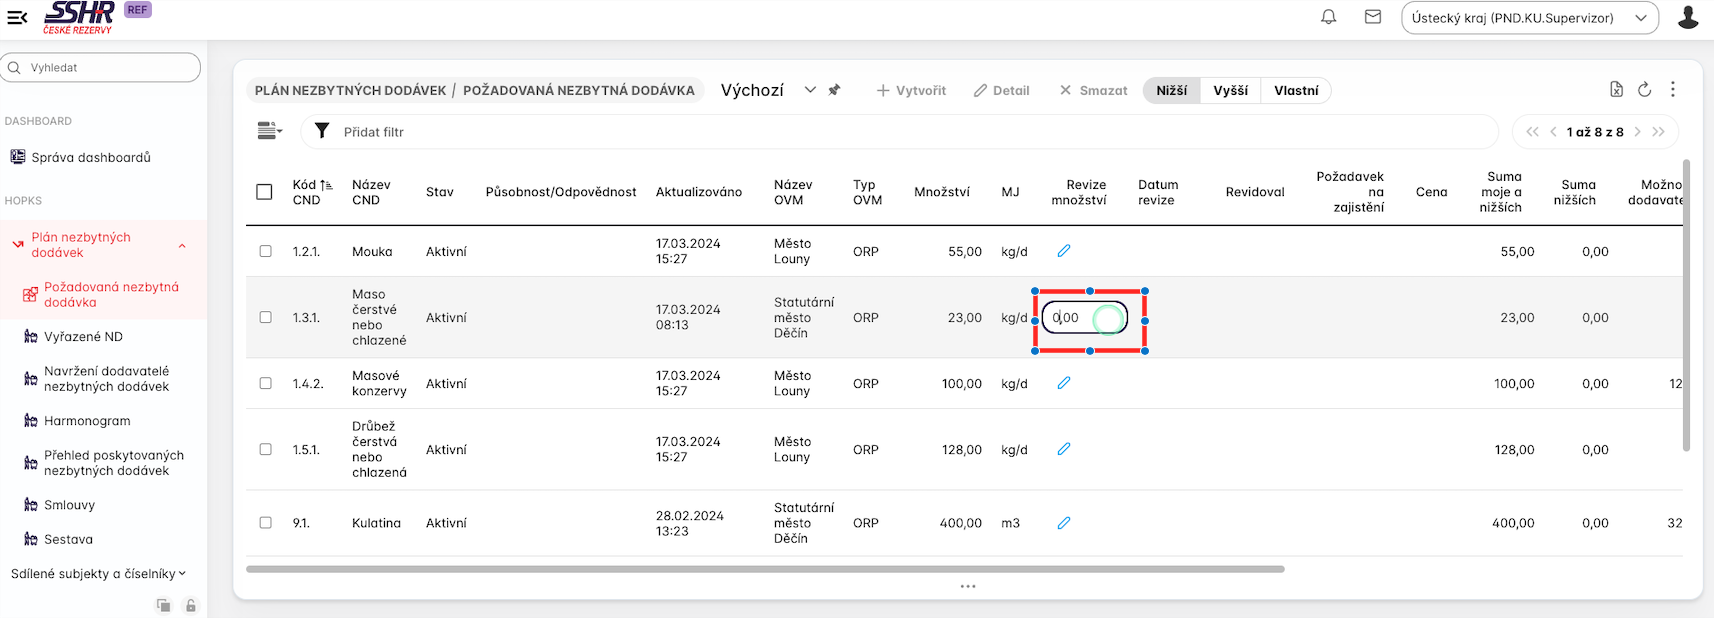The width and height of the screenshot is (1714, 618).
Task: Click the horizontal table scrollbar
Action: (x=765, y=569)
